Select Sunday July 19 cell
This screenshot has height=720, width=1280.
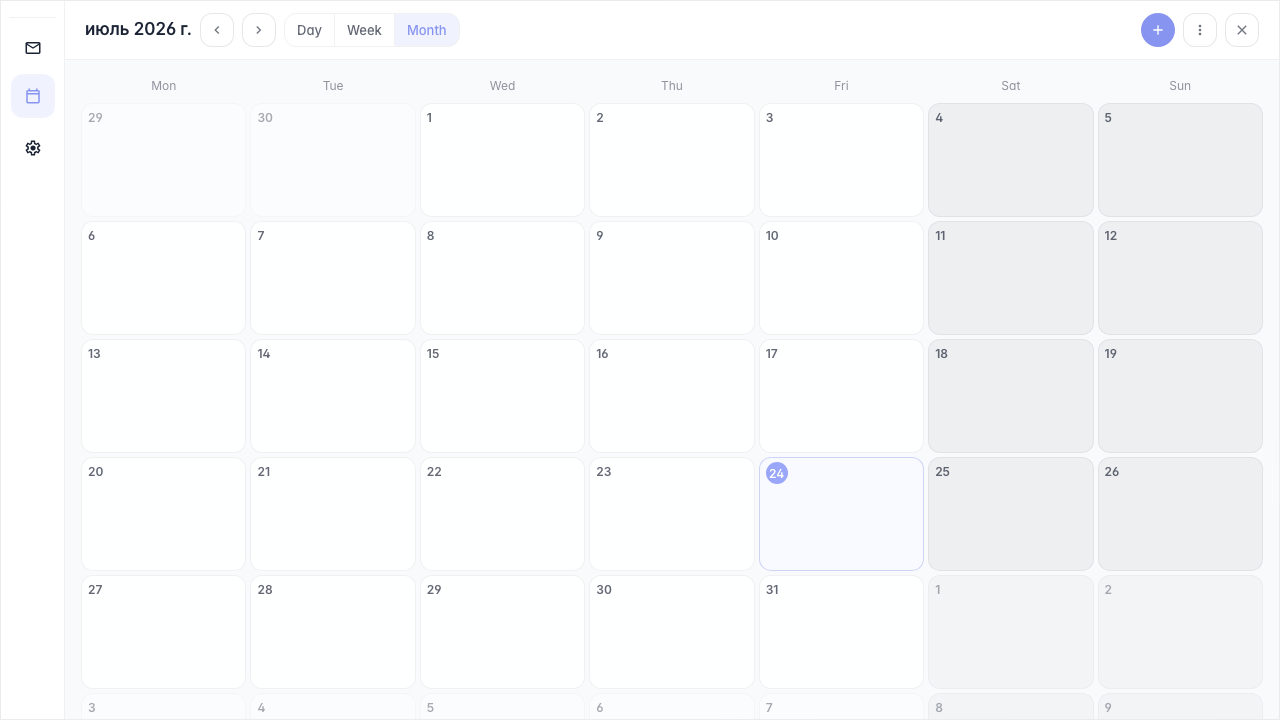1180,396
